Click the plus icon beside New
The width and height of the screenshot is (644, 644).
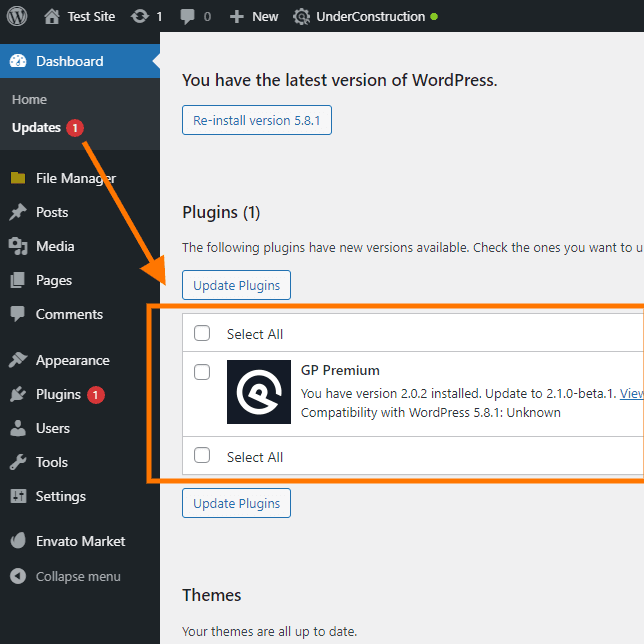[237, 16]
